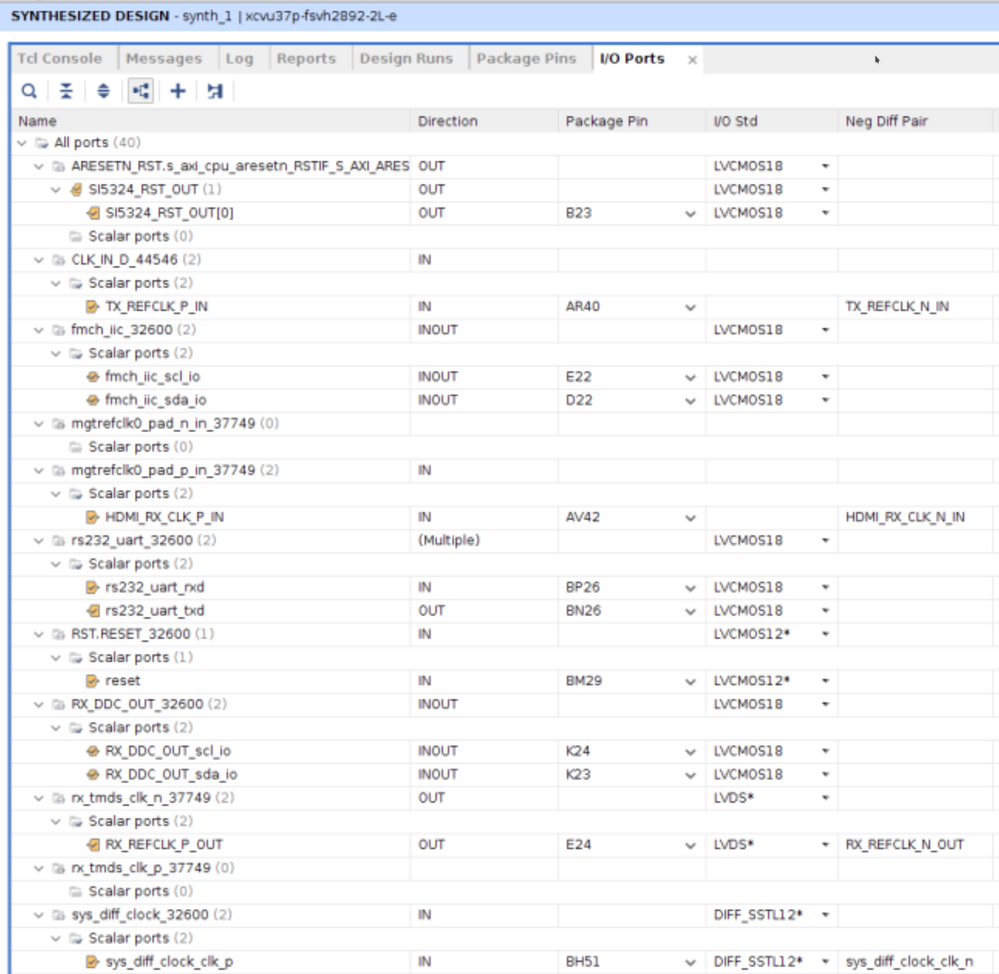Image resolution: width=999 pixels, height=974 pixels.
Task: Switch to the Tcl Console tab
Action: [x=59, y=59]
